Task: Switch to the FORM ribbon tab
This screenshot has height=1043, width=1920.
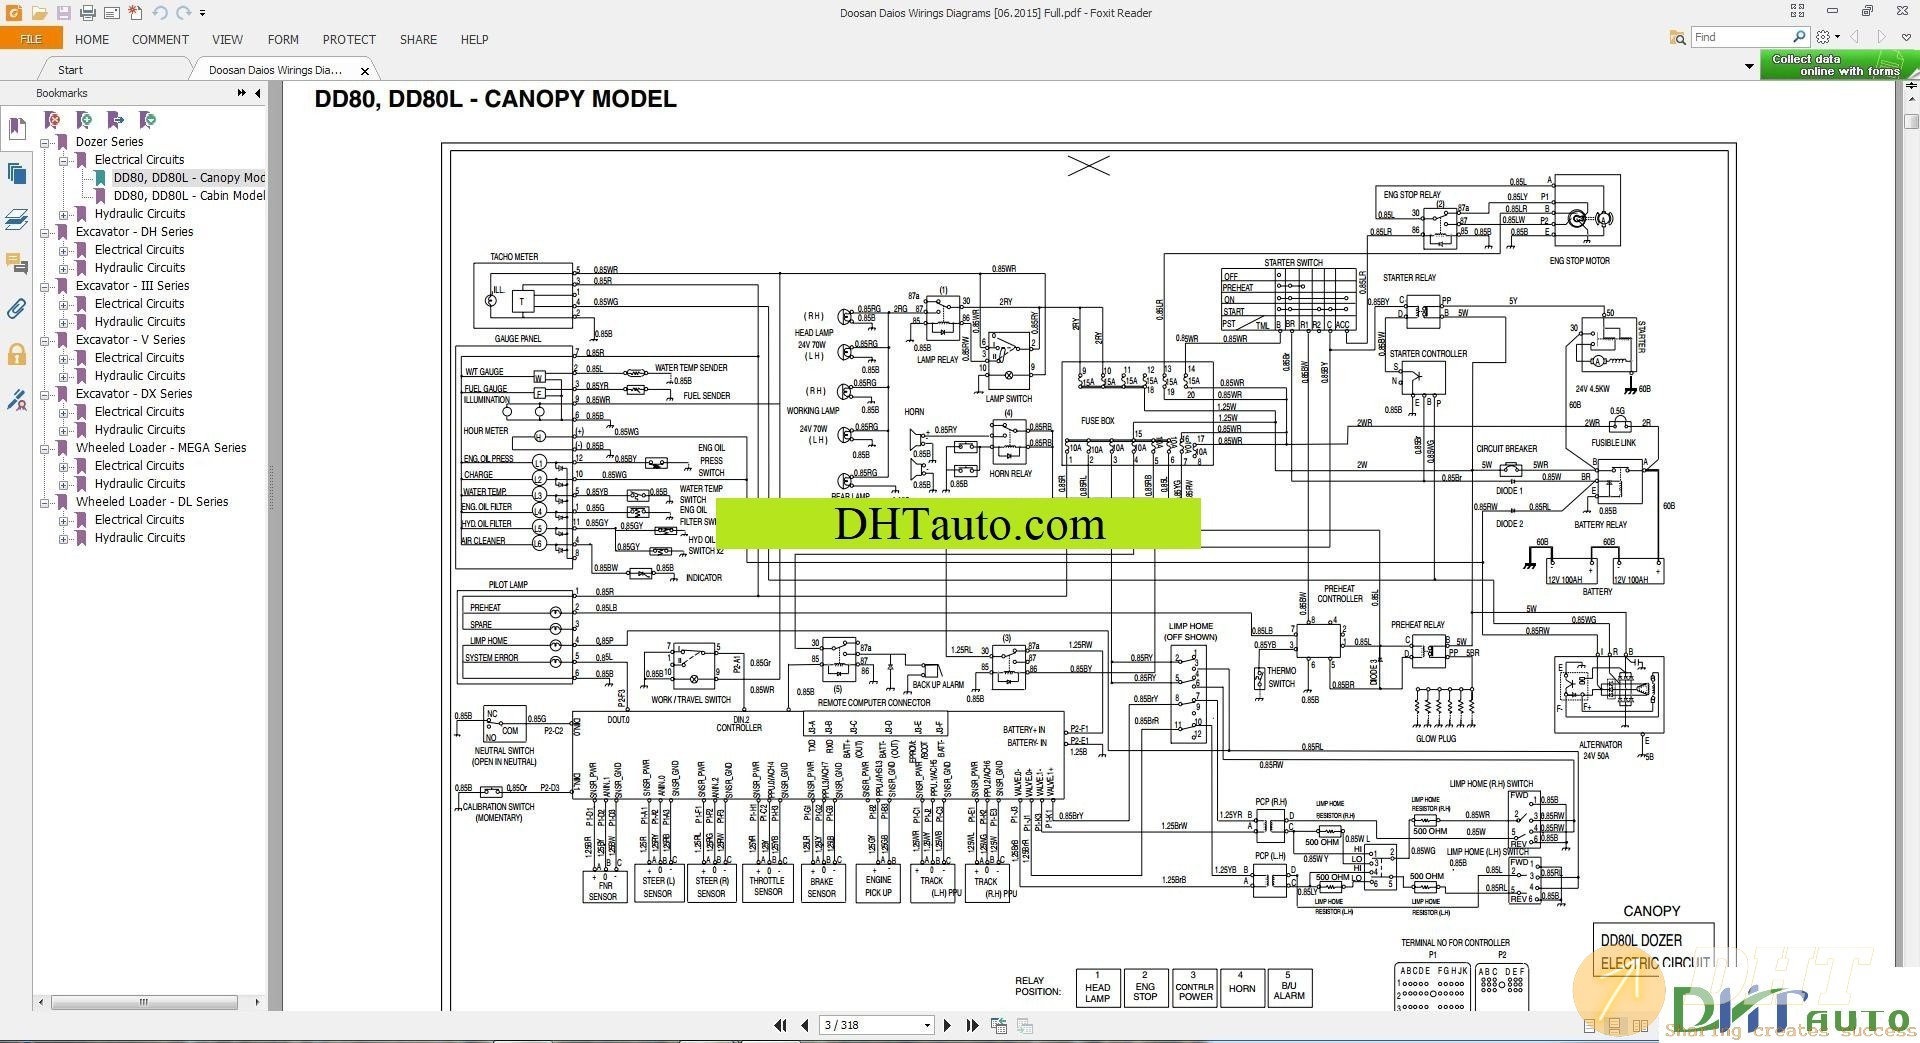Action: 283,39
